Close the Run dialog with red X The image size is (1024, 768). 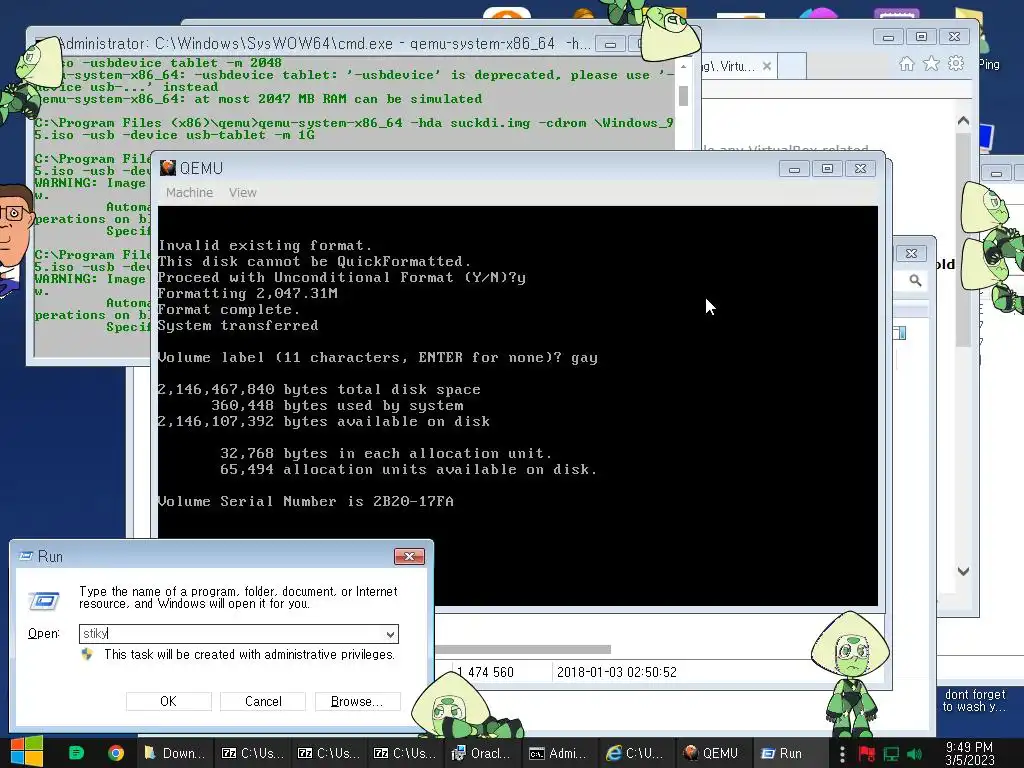coord(409,556)
